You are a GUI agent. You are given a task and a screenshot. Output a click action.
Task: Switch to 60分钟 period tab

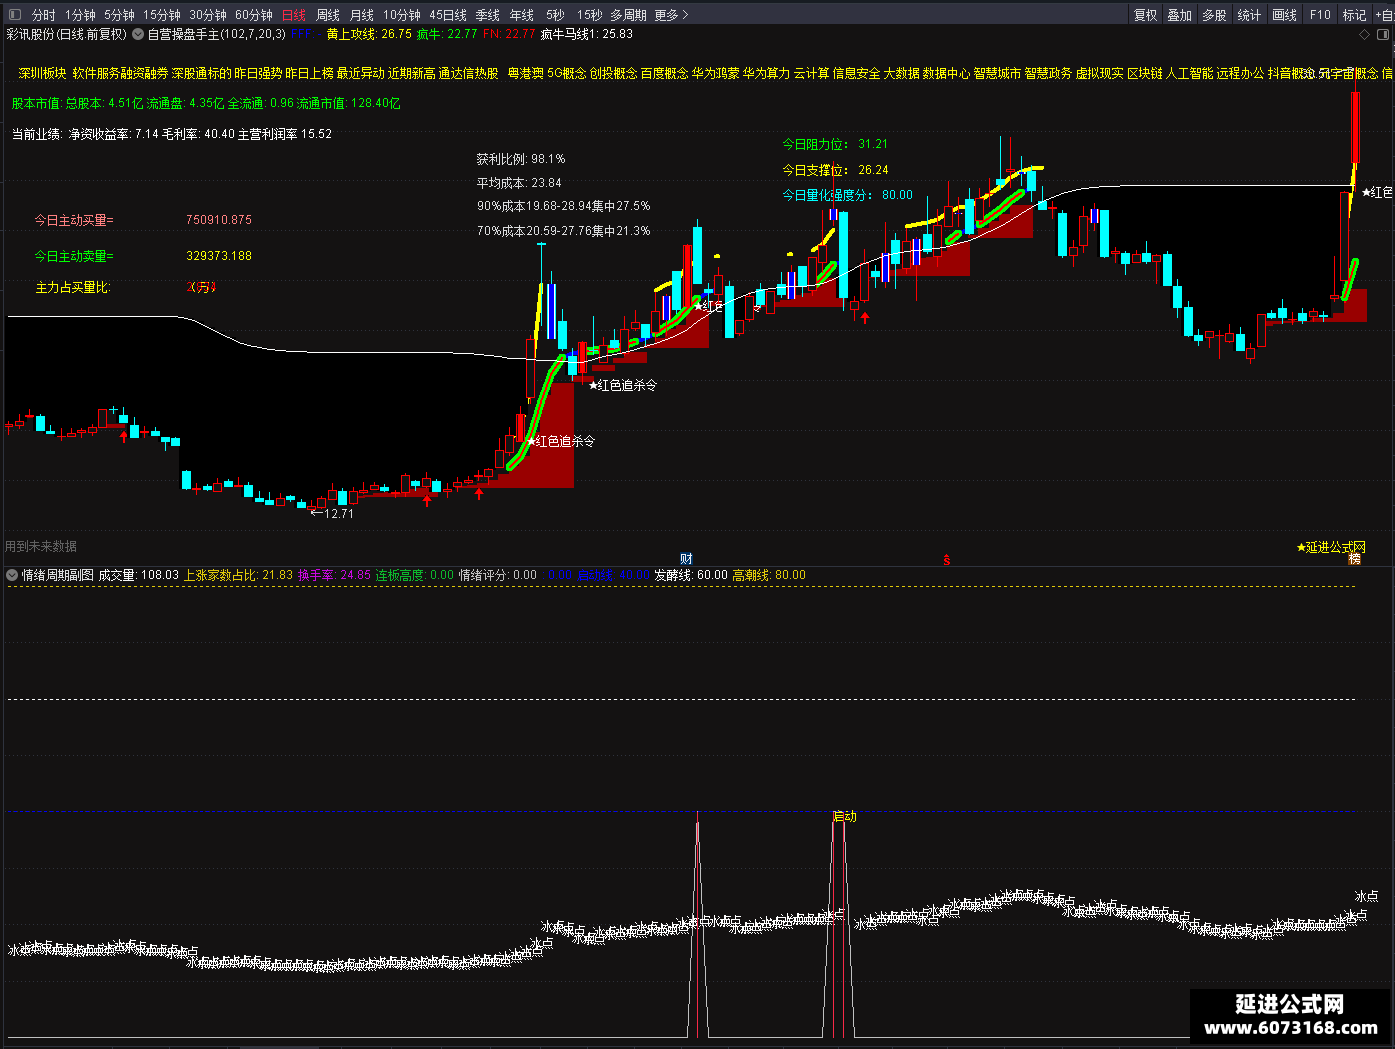[254, 15]
